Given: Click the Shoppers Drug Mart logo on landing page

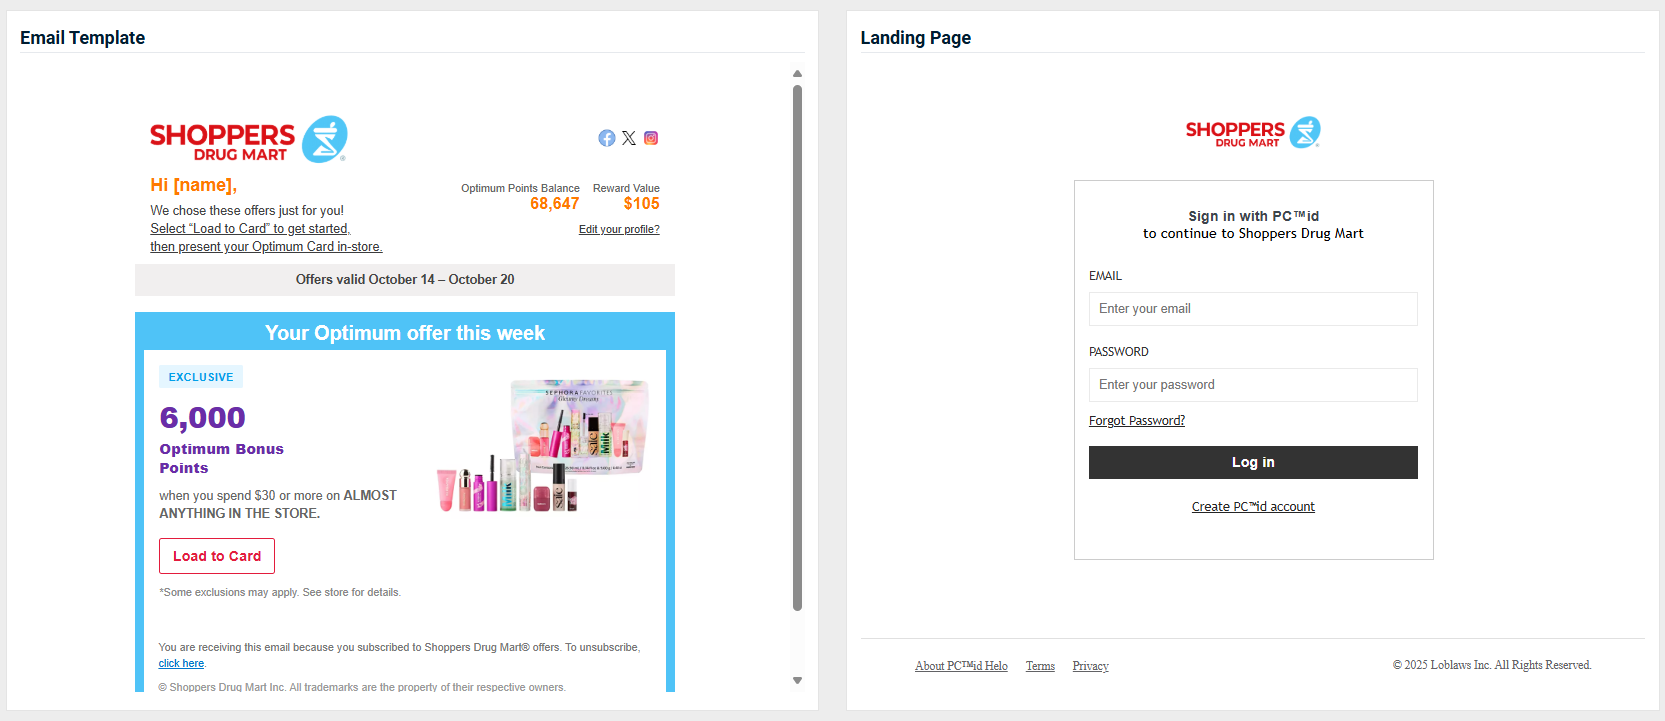Looking at the screenshot, I should coord(1253,132).
